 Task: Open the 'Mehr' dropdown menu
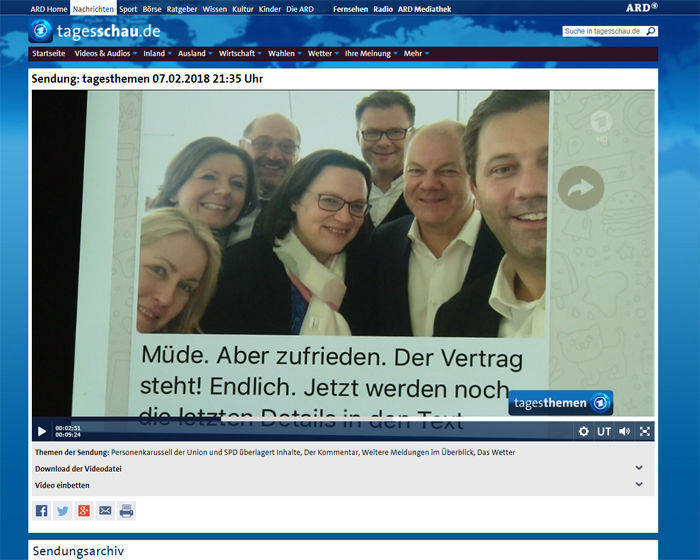(416, 53)
